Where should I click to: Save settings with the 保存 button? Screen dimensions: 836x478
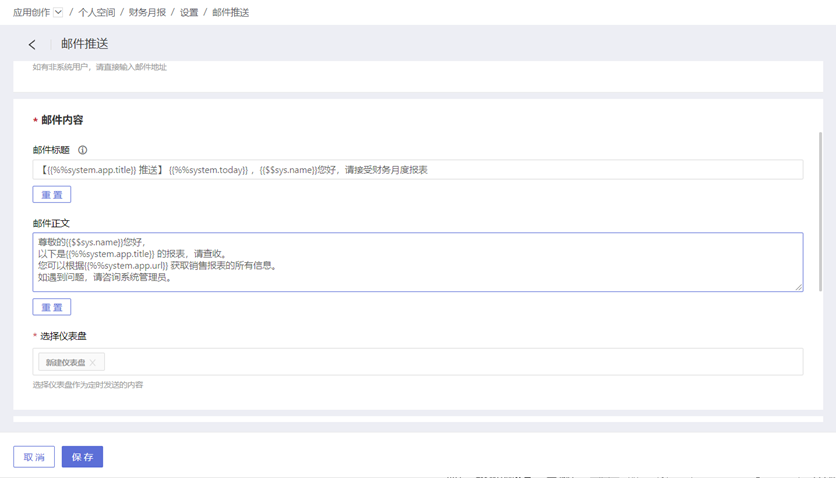[82, 457]
